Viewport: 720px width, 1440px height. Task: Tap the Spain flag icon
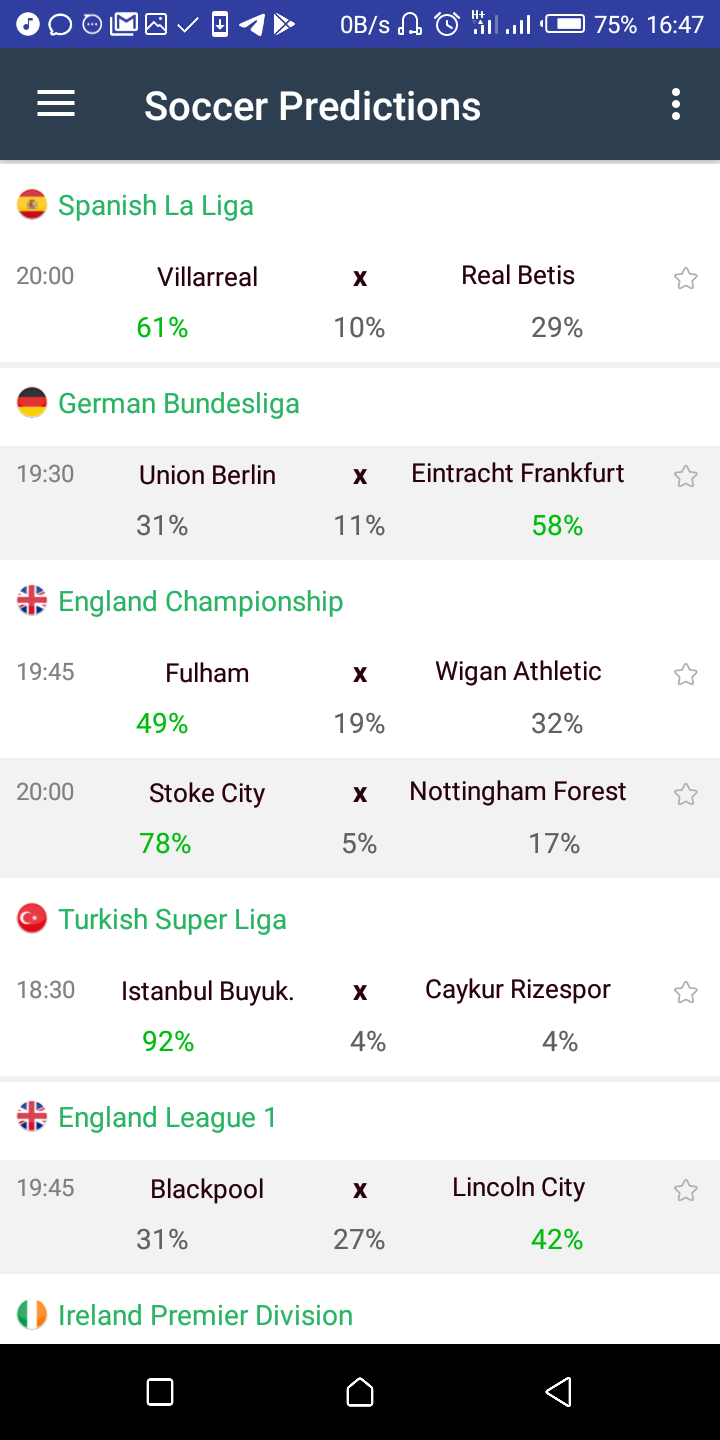pyautogui.click(x=32, y=205)
